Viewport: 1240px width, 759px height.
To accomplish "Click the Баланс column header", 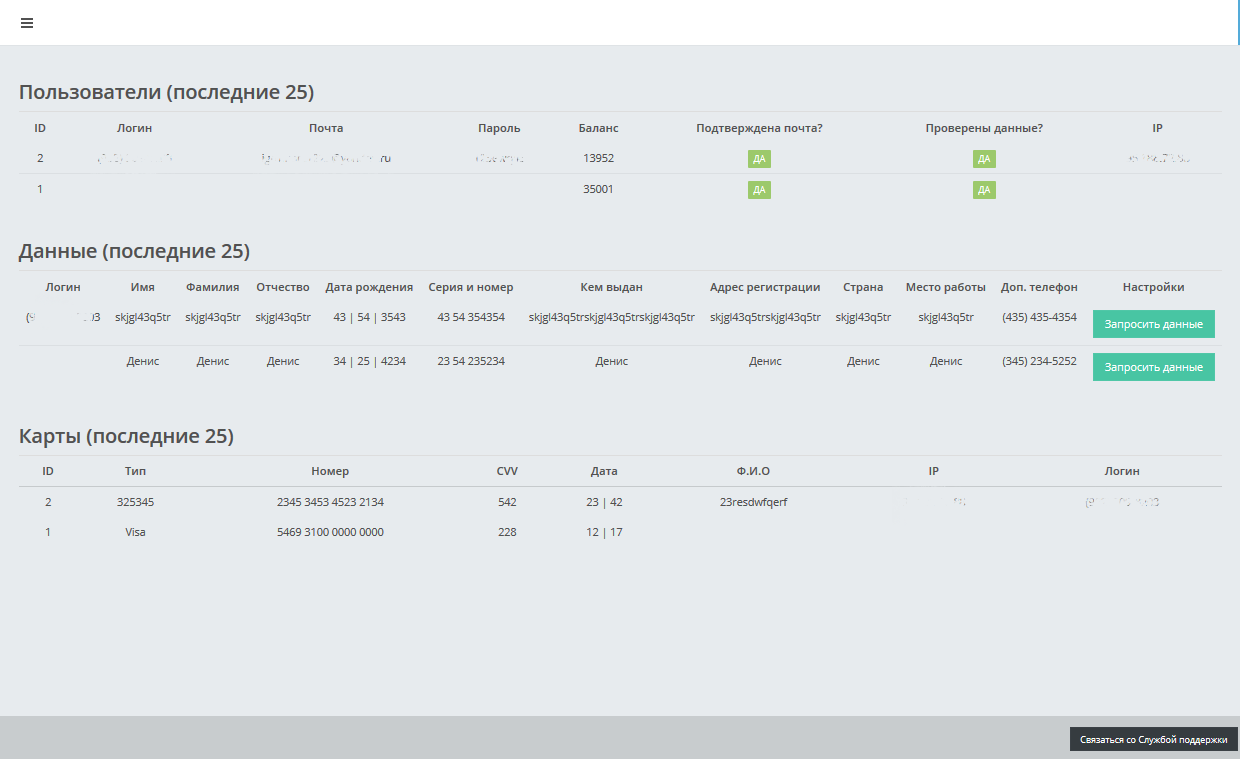I will [598, 128].
